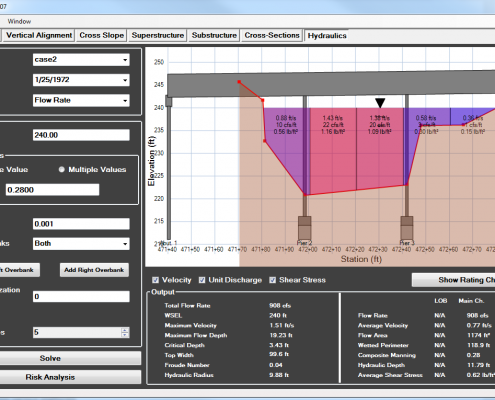Disable the Shear Stress checkbox
Image resolution: width=495 pixels, height=400 pixels.
click(273, 280)
